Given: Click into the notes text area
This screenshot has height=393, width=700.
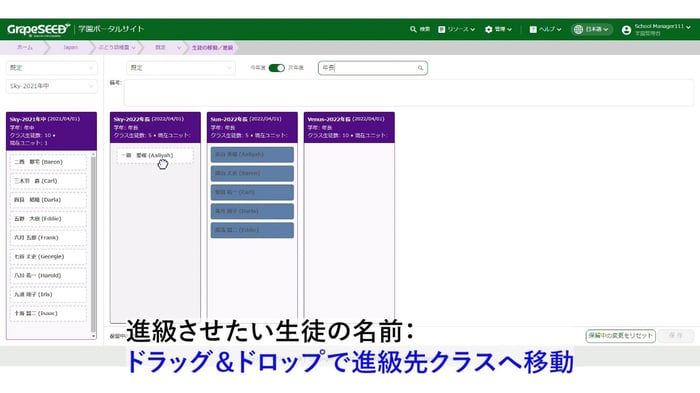Looking at the screenshot, I should pyautogui.click(x=408, y=92).
